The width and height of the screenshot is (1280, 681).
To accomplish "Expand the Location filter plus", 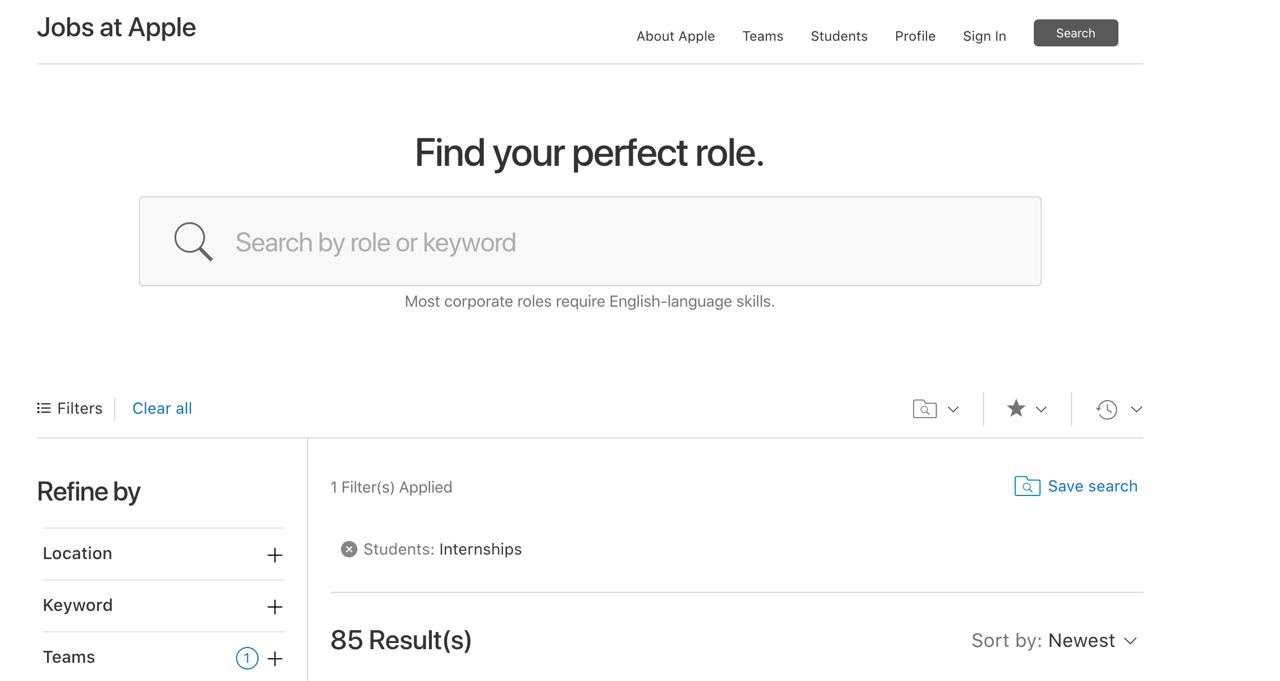I will point(275,555).
